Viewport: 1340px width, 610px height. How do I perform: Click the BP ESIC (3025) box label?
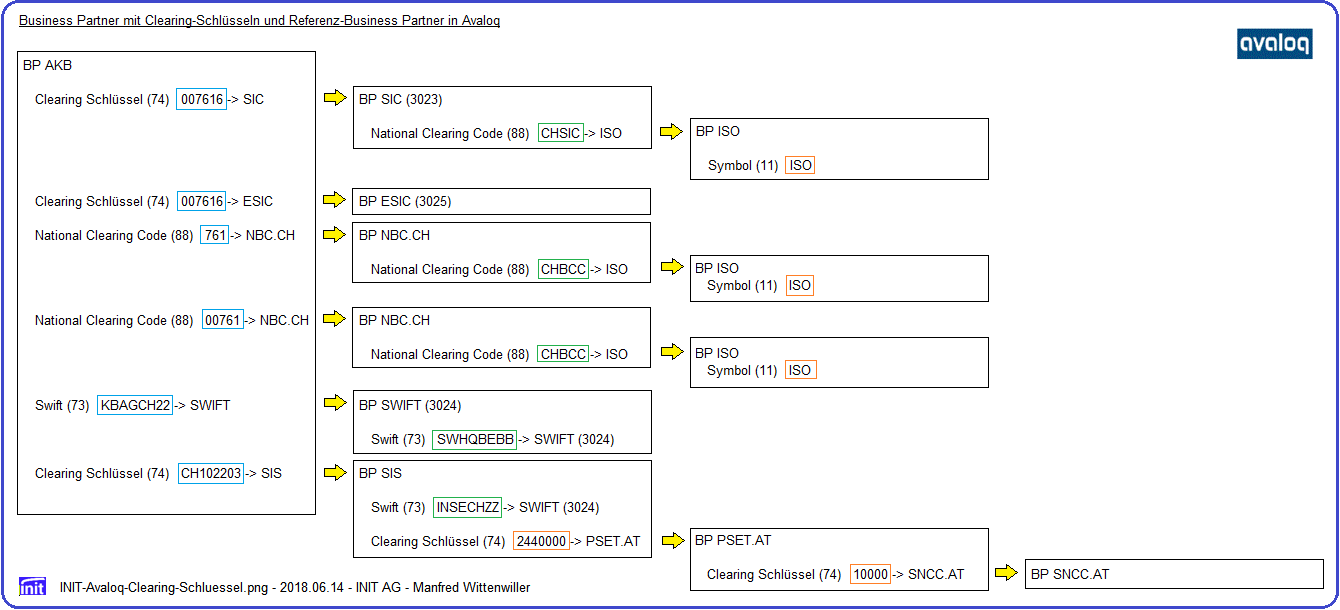(405, 201)
